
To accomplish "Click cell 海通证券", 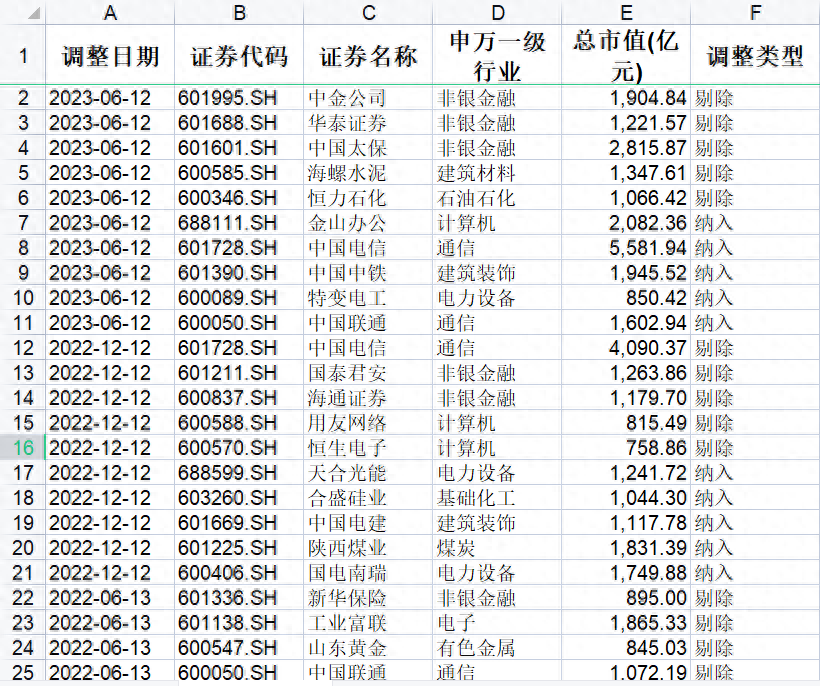I will (x=368, y=398).
